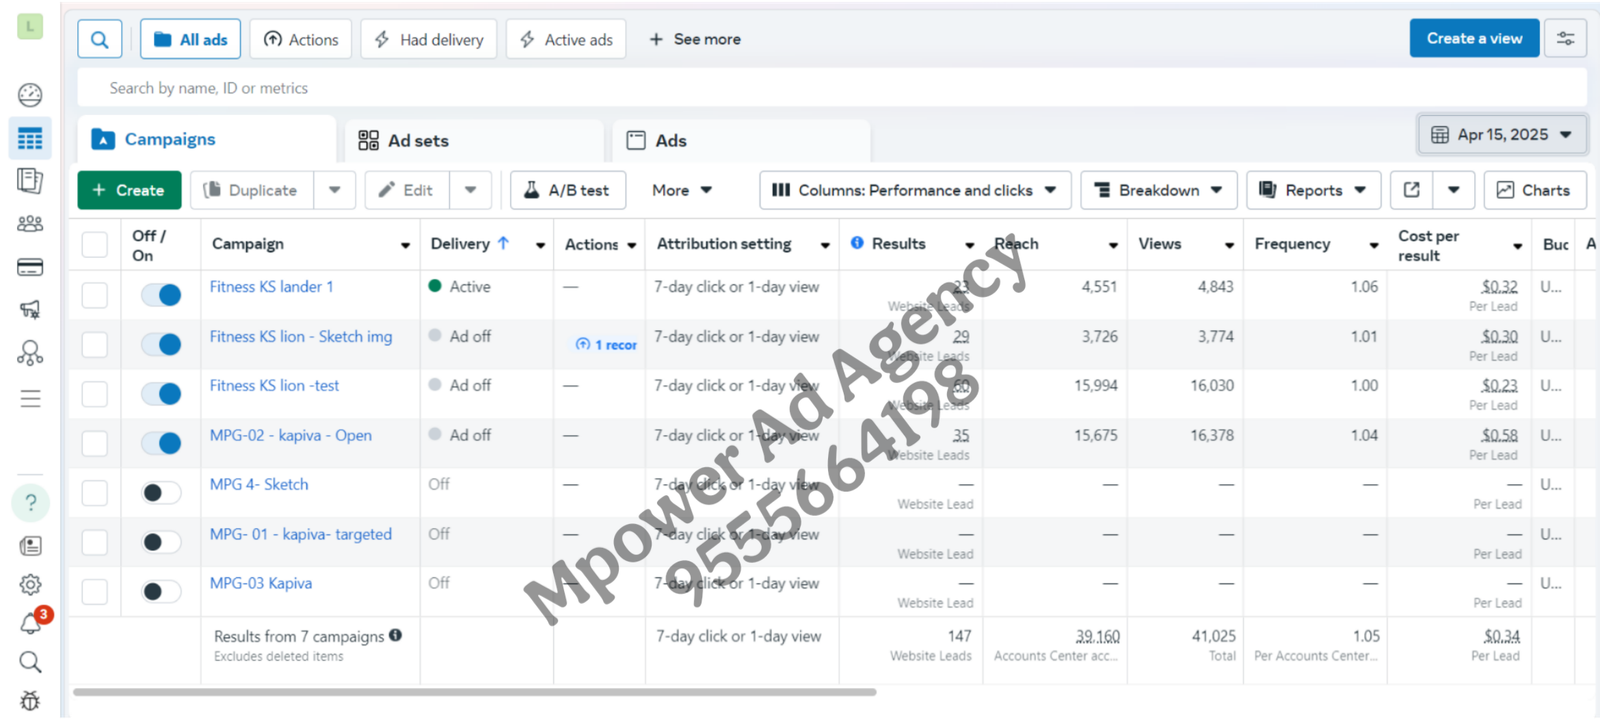Turn on MPG- 01 - kapiva- targeted campaign
The height and width of the screenshot is (721, 1600).
[161, 542]
